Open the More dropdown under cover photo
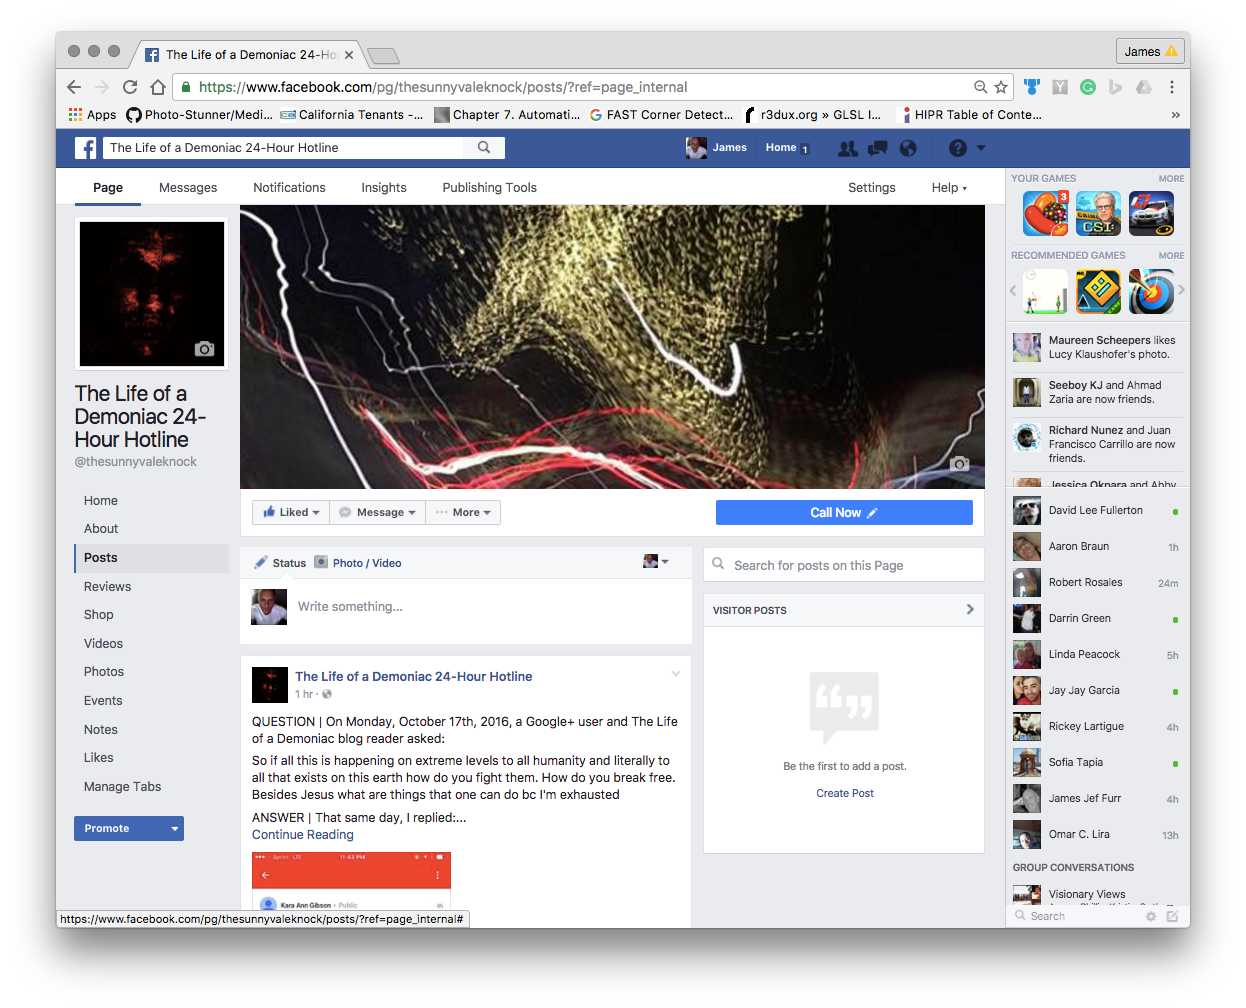The width and height of the screenshot is (1246, 1008). click(463, 512)
